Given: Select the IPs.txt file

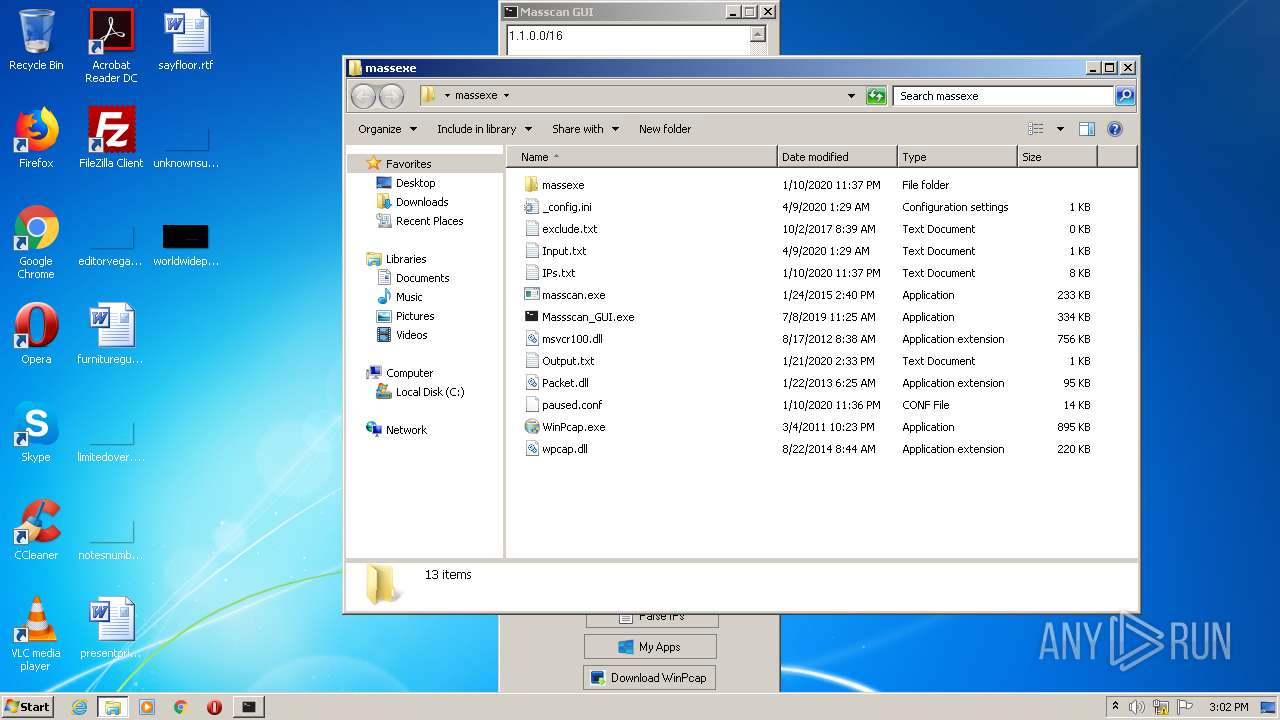Looking at the screenshot, I should 558,273.
